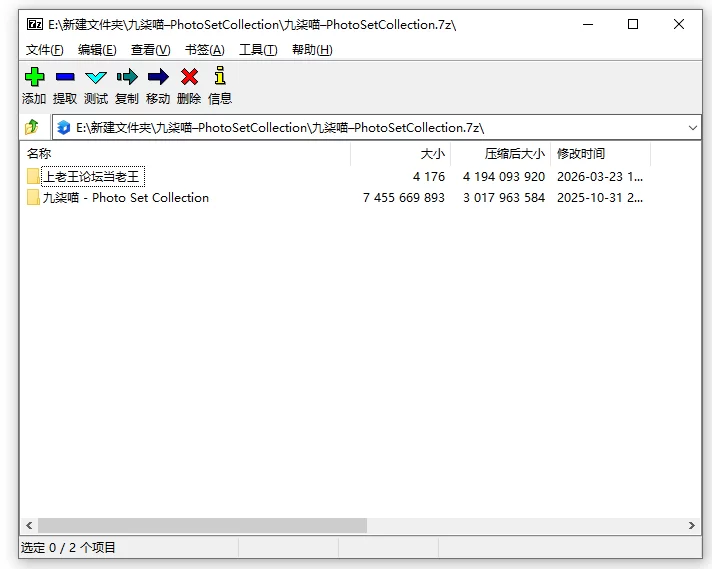The height and width of the screenshot is (569, 712).
Task: Expand the address path dropdown arrow
Action: pos(693,128)
